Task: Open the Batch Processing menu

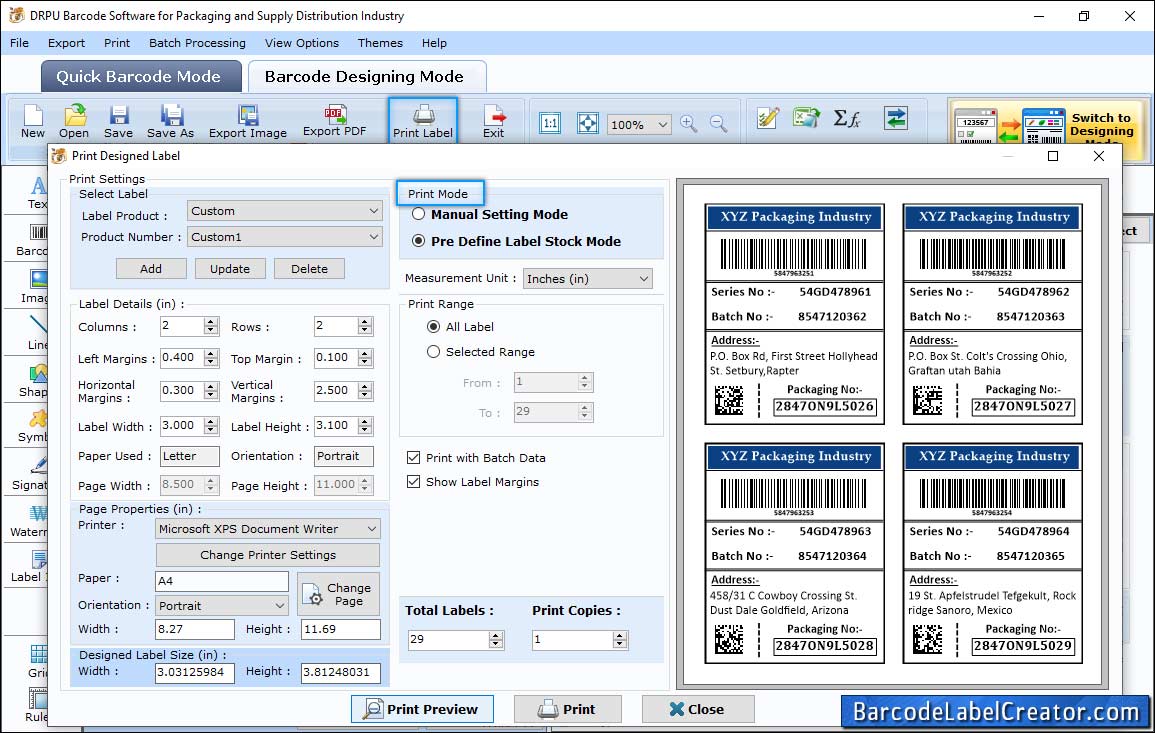Action: coord(197,43)
